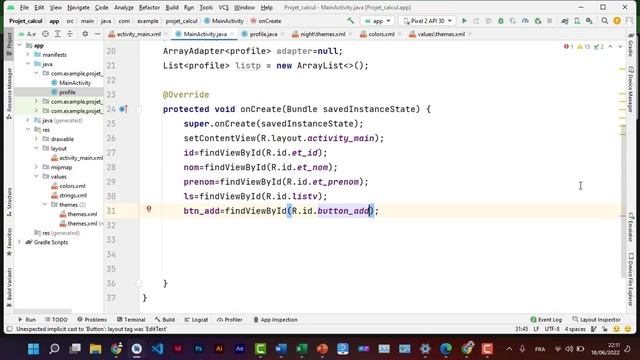Screen dimensions: 640x360
Task: Open the Profiler tool window
Action: [230, 320]
